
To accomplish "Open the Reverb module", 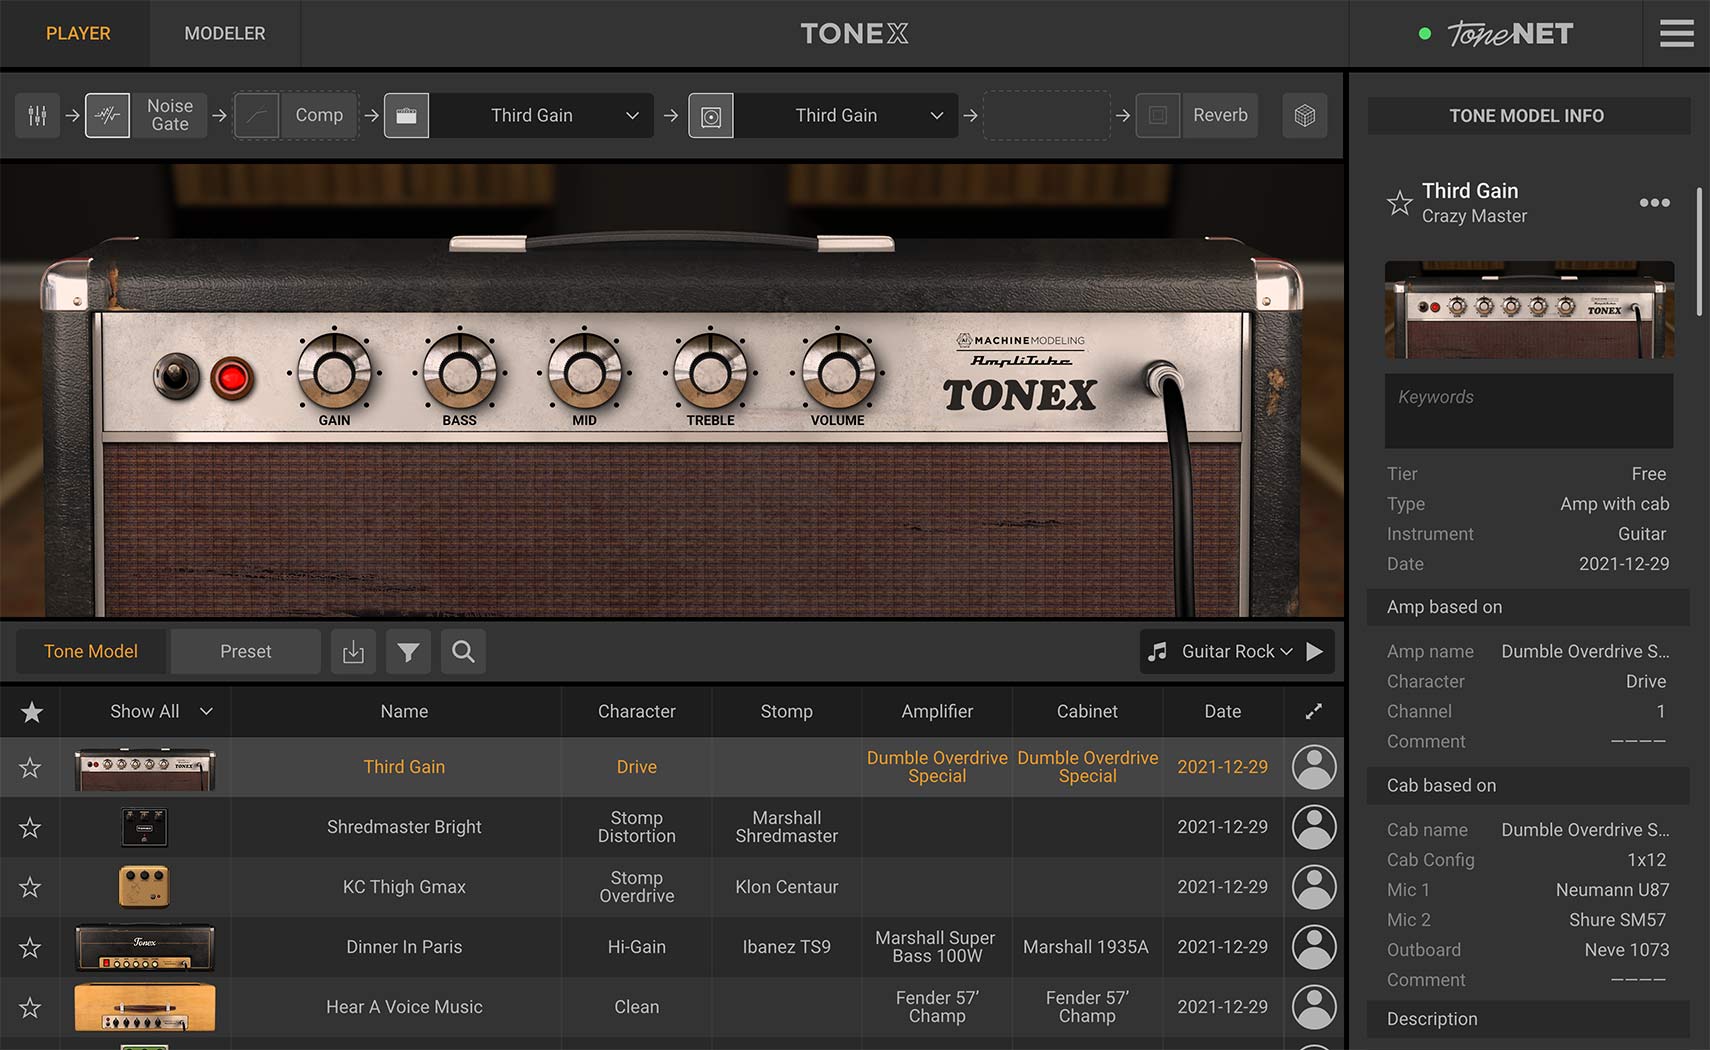I will (x=1196, y=115).
